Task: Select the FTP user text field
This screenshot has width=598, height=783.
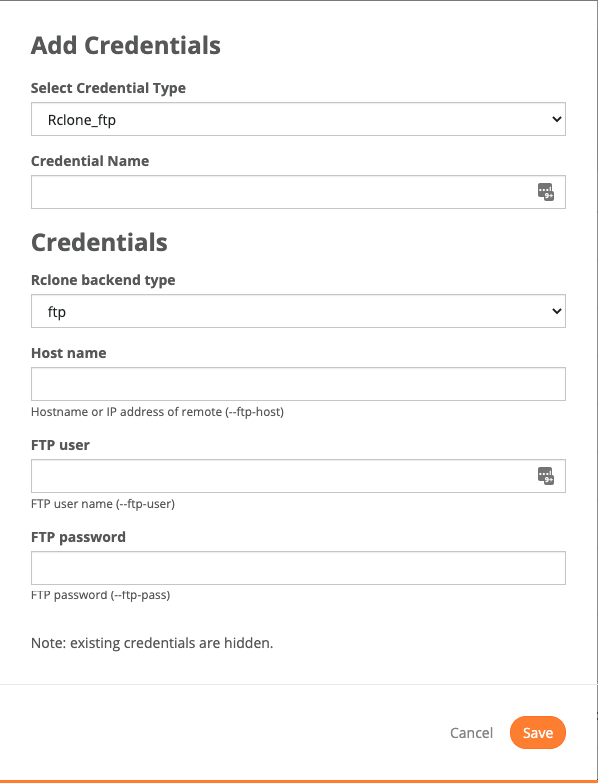Action: point(298,476)
